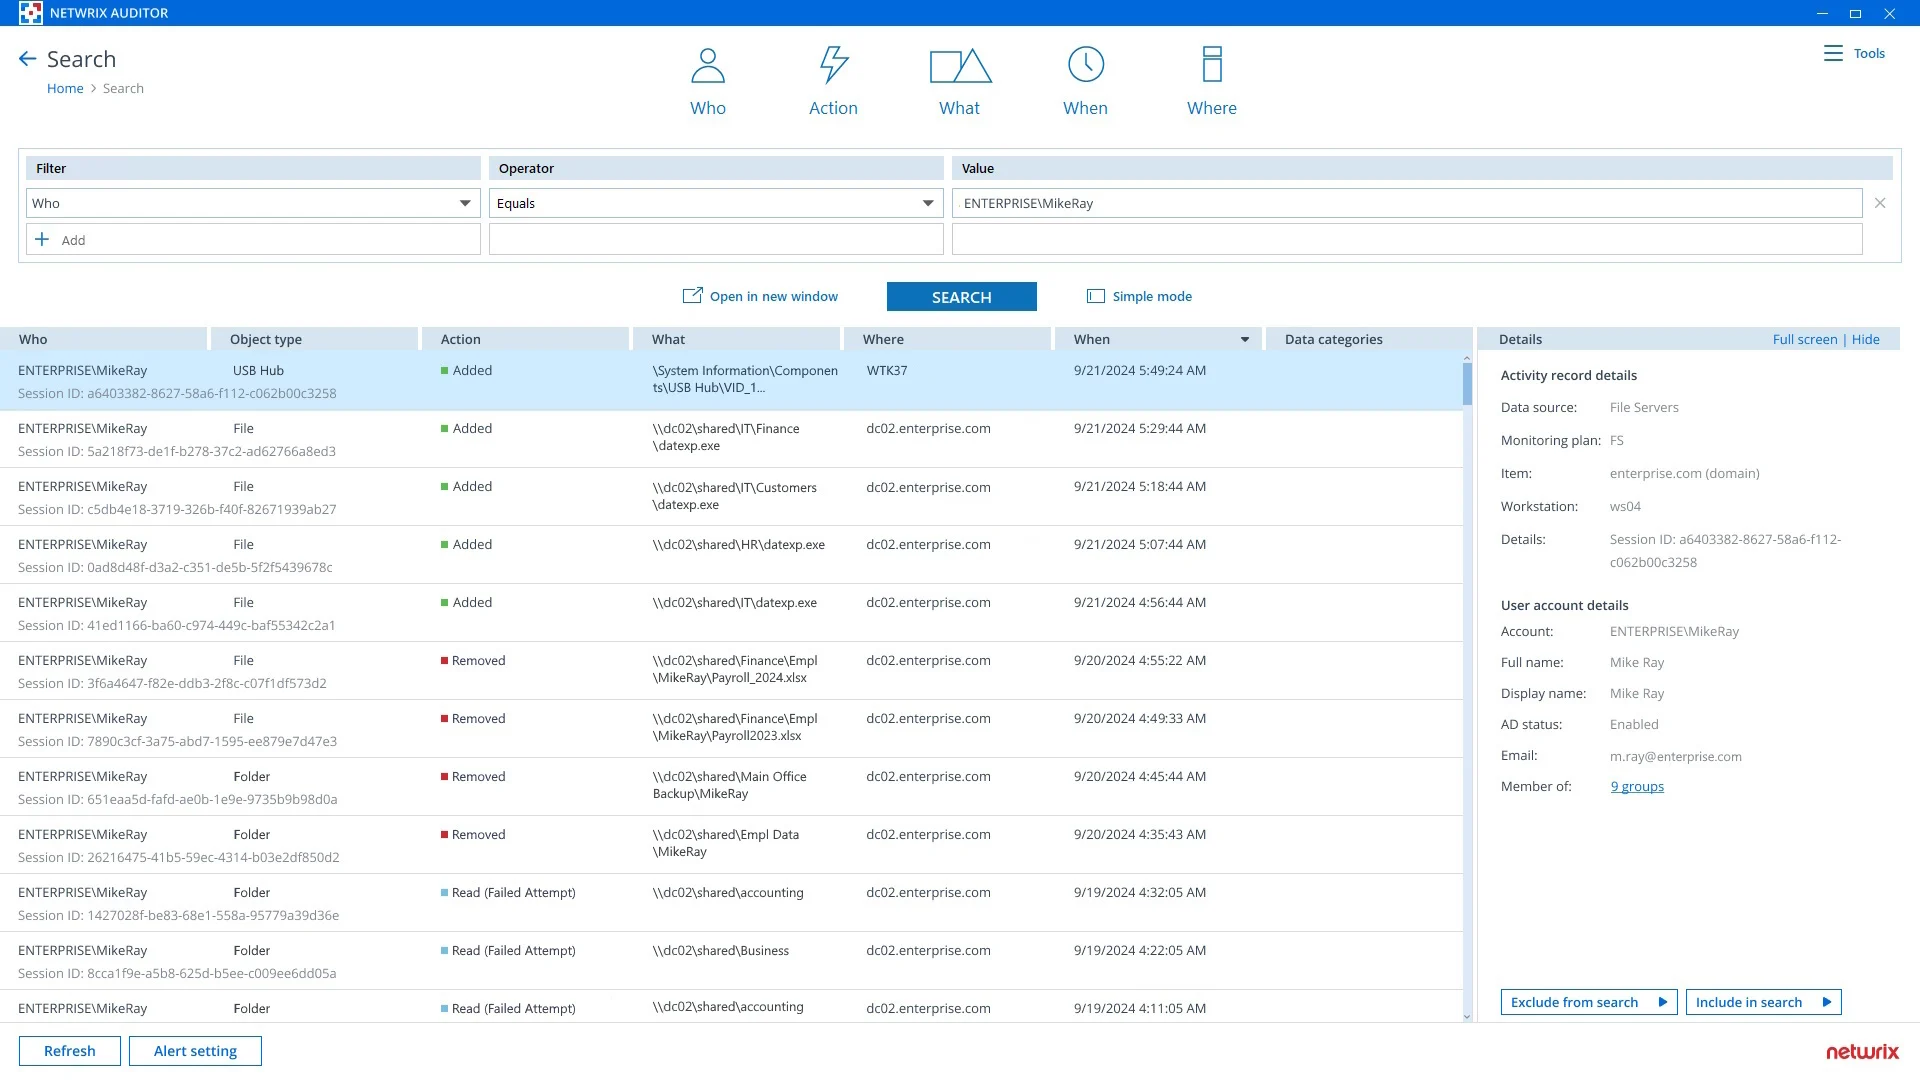
Task: Click the What shapes icon
Action: point(960,65)
